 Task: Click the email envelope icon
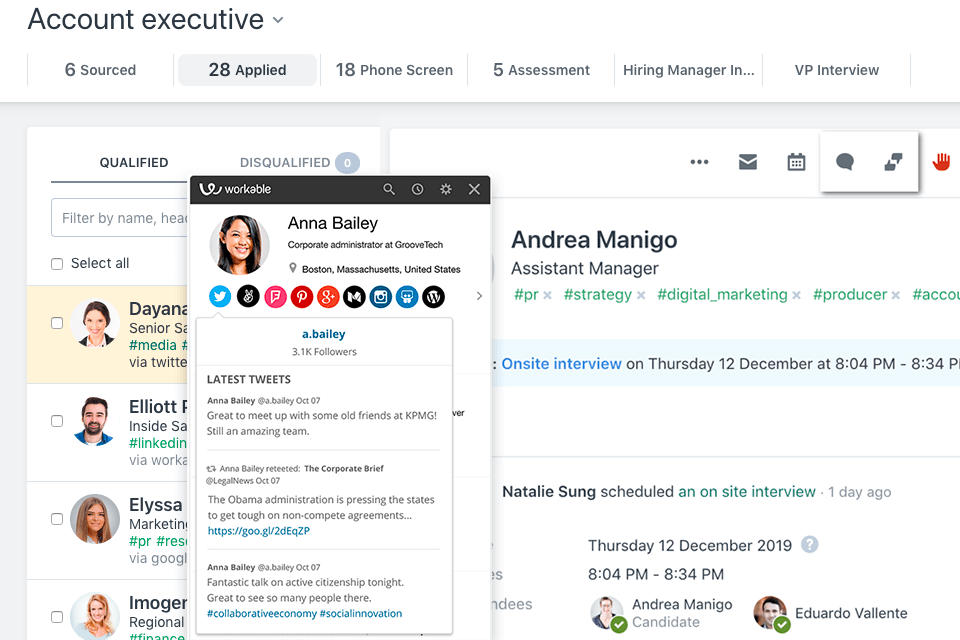click(x=748, y=162)
